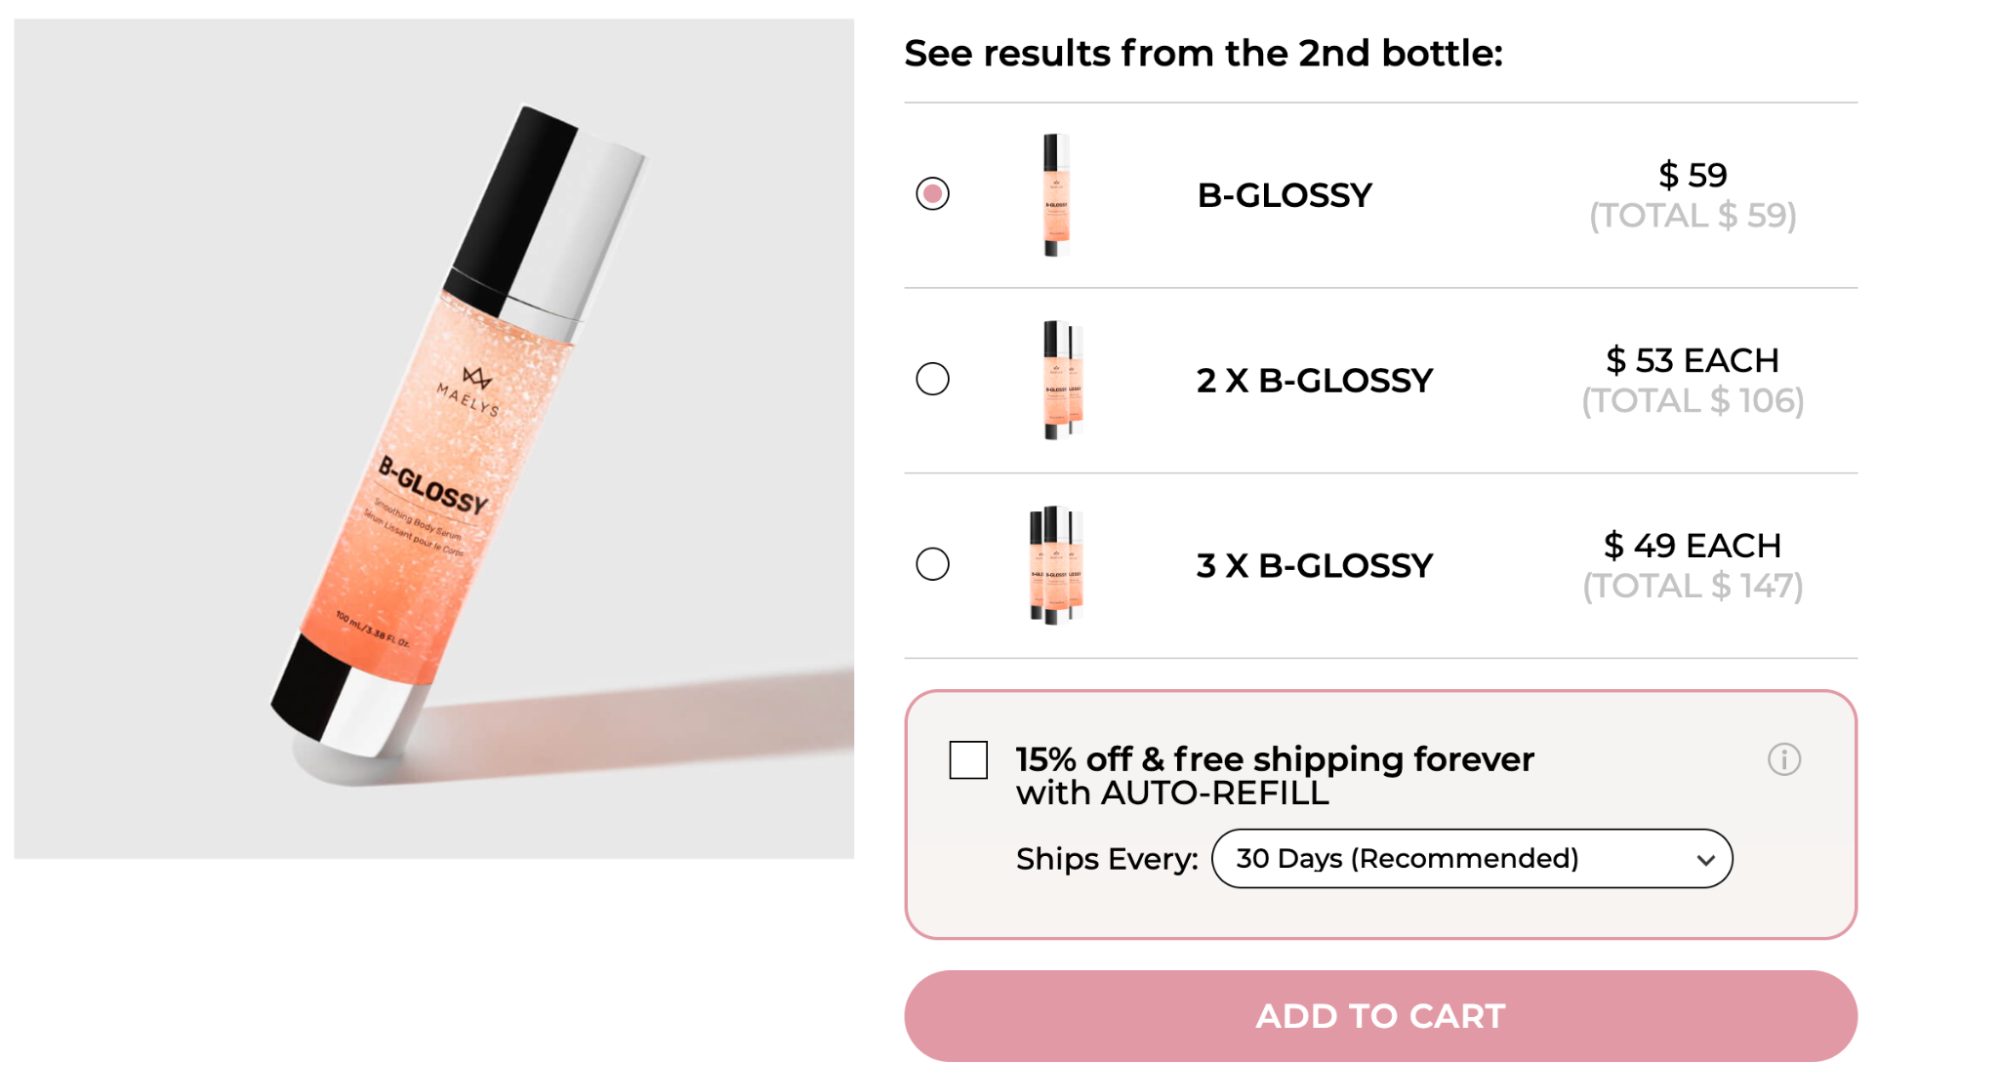Viewport: 1999px width, 1082px height.
Task: Click the info icon beside the auto-refill offer
Action: tap(1784, 760)
